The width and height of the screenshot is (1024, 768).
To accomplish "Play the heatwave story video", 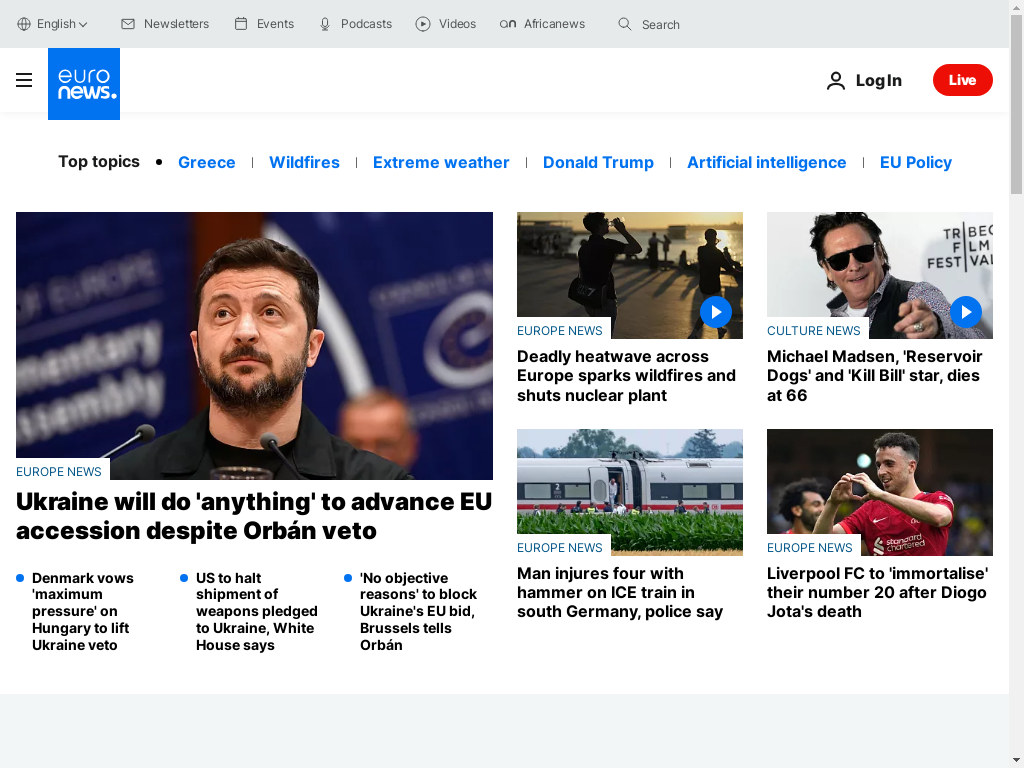I will point(716,312).
